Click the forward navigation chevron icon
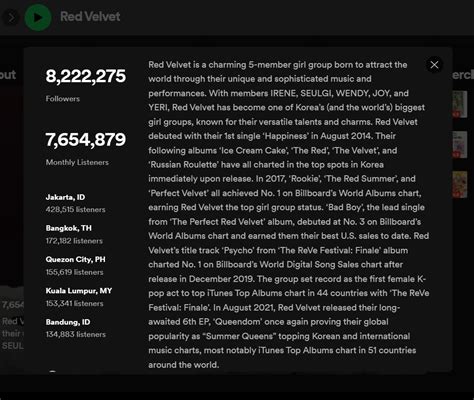 (x=11, y=17)
